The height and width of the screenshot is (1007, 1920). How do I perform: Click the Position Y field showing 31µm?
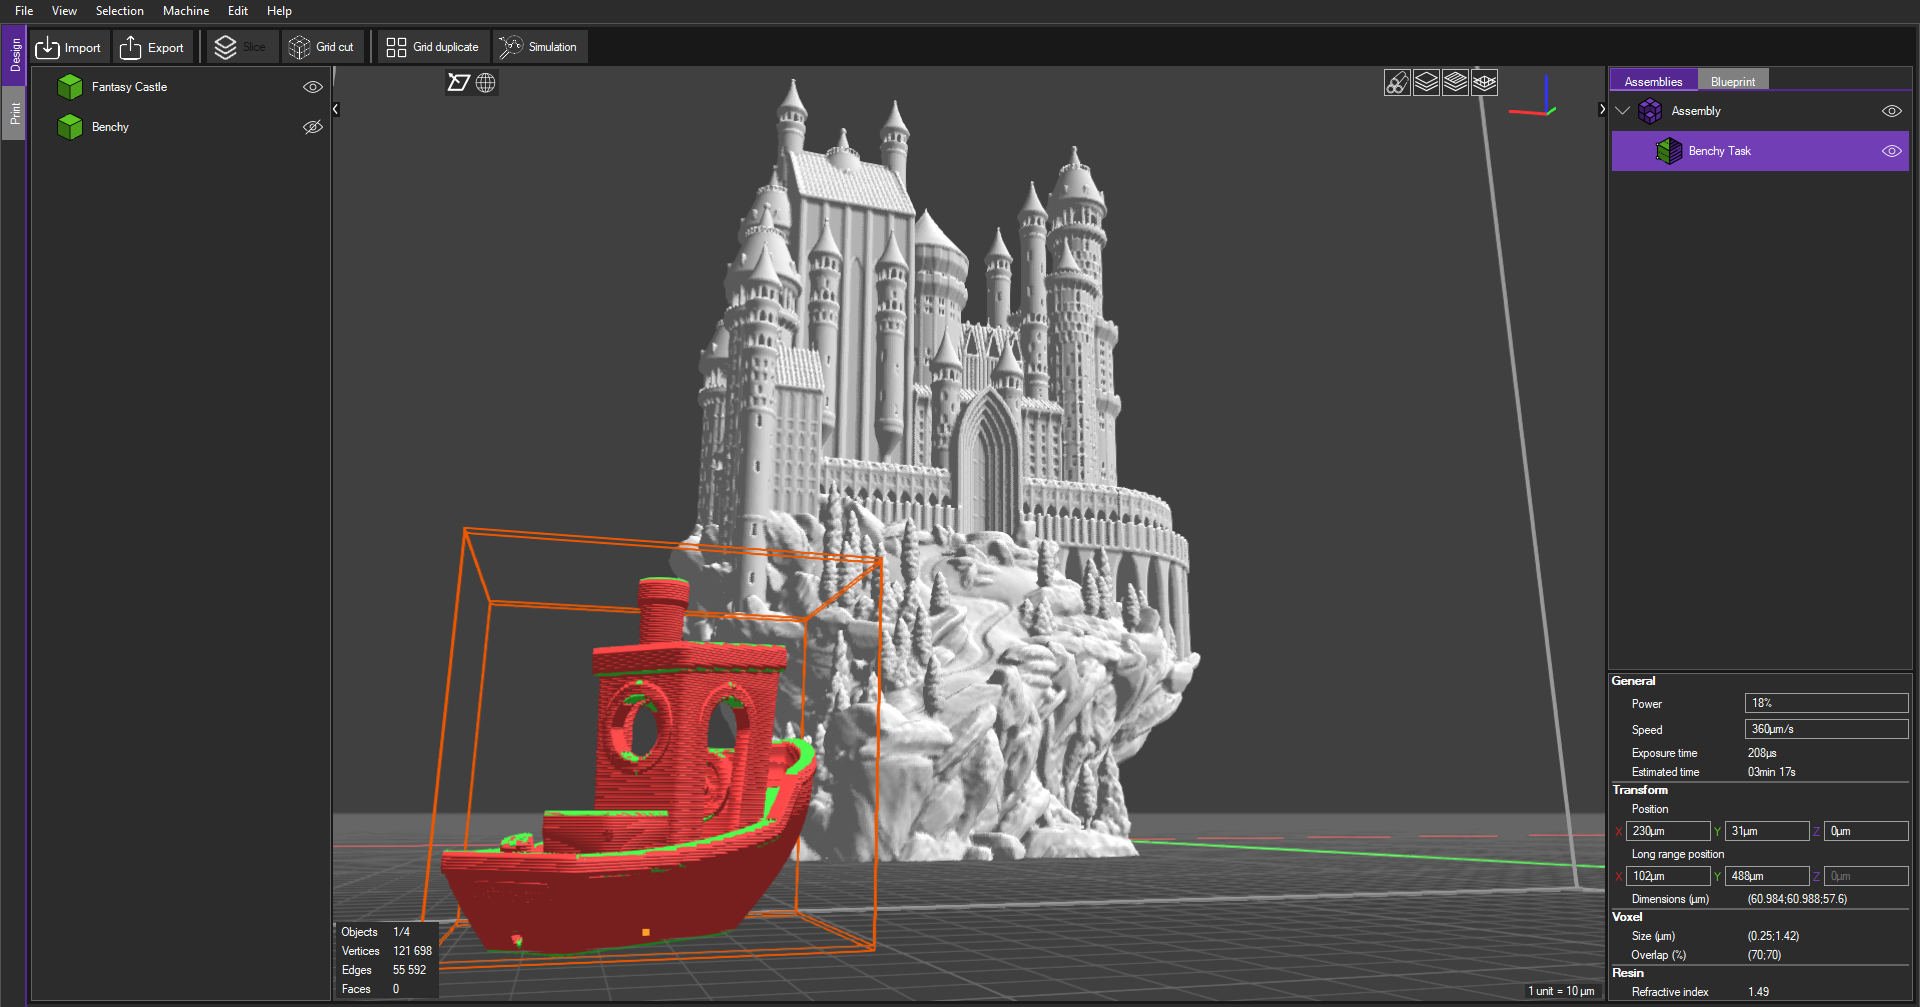(x=1767, y=831)
